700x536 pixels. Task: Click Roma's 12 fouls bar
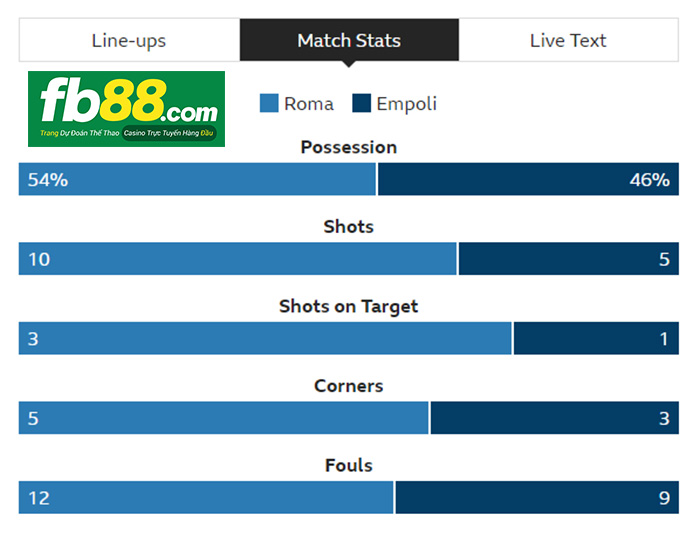point(206,497)
